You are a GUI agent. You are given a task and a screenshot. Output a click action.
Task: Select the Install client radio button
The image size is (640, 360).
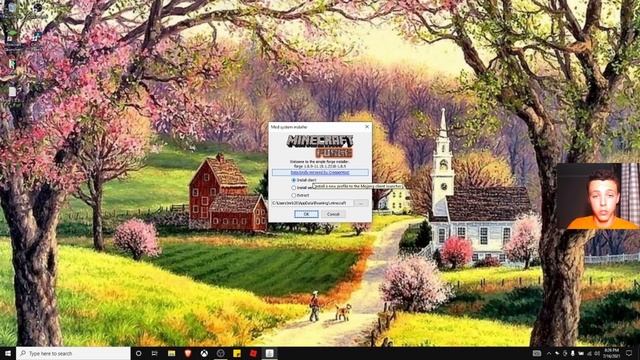(293, 180)
